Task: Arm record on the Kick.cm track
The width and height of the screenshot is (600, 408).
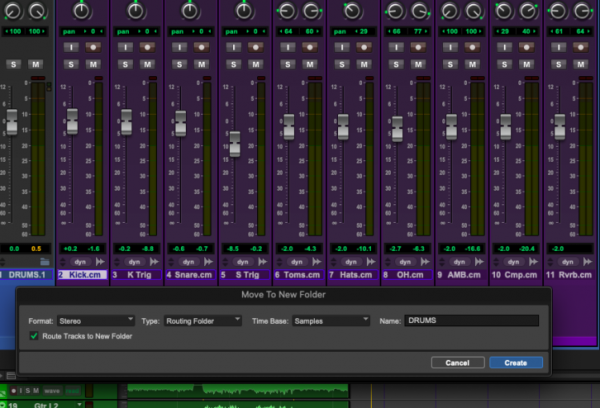Action: (93, 47)
